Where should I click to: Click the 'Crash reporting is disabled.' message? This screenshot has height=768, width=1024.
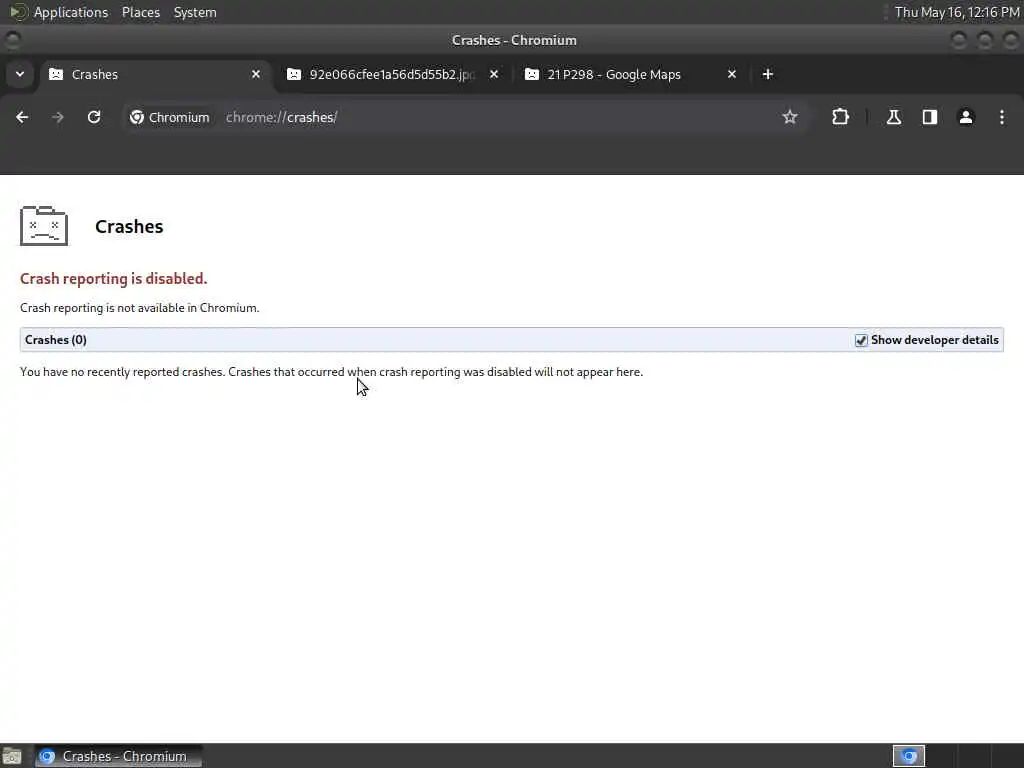pyautogui.click(x=114, y=278)
